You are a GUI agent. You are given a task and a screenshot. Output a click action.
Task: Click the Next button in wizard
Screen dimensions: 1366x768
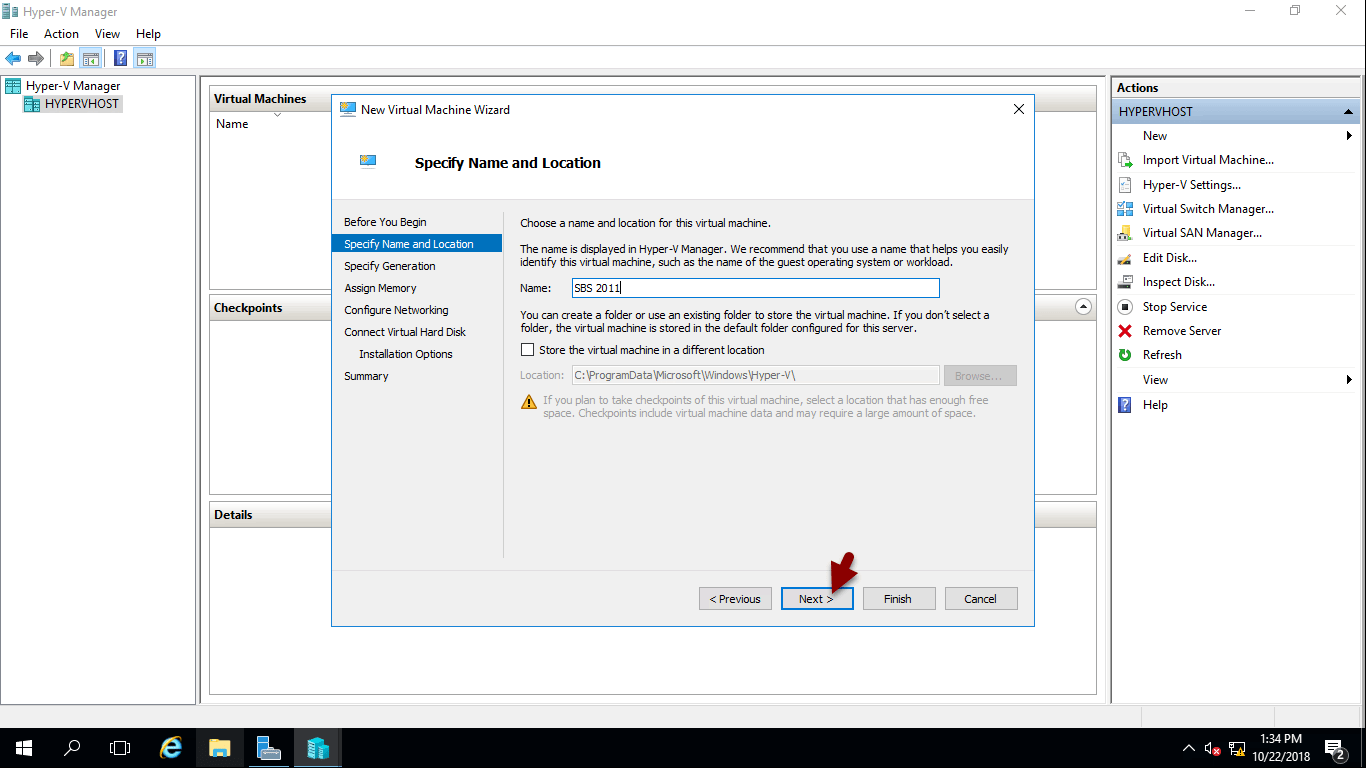tap(817, 599)
